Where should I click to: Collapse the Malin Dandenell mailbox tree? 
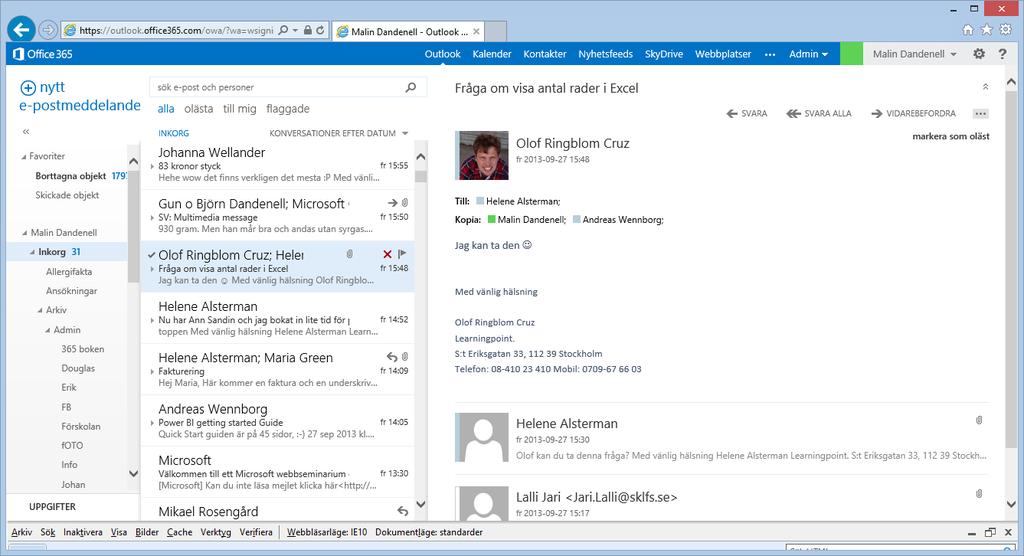(x=25, y=233)
